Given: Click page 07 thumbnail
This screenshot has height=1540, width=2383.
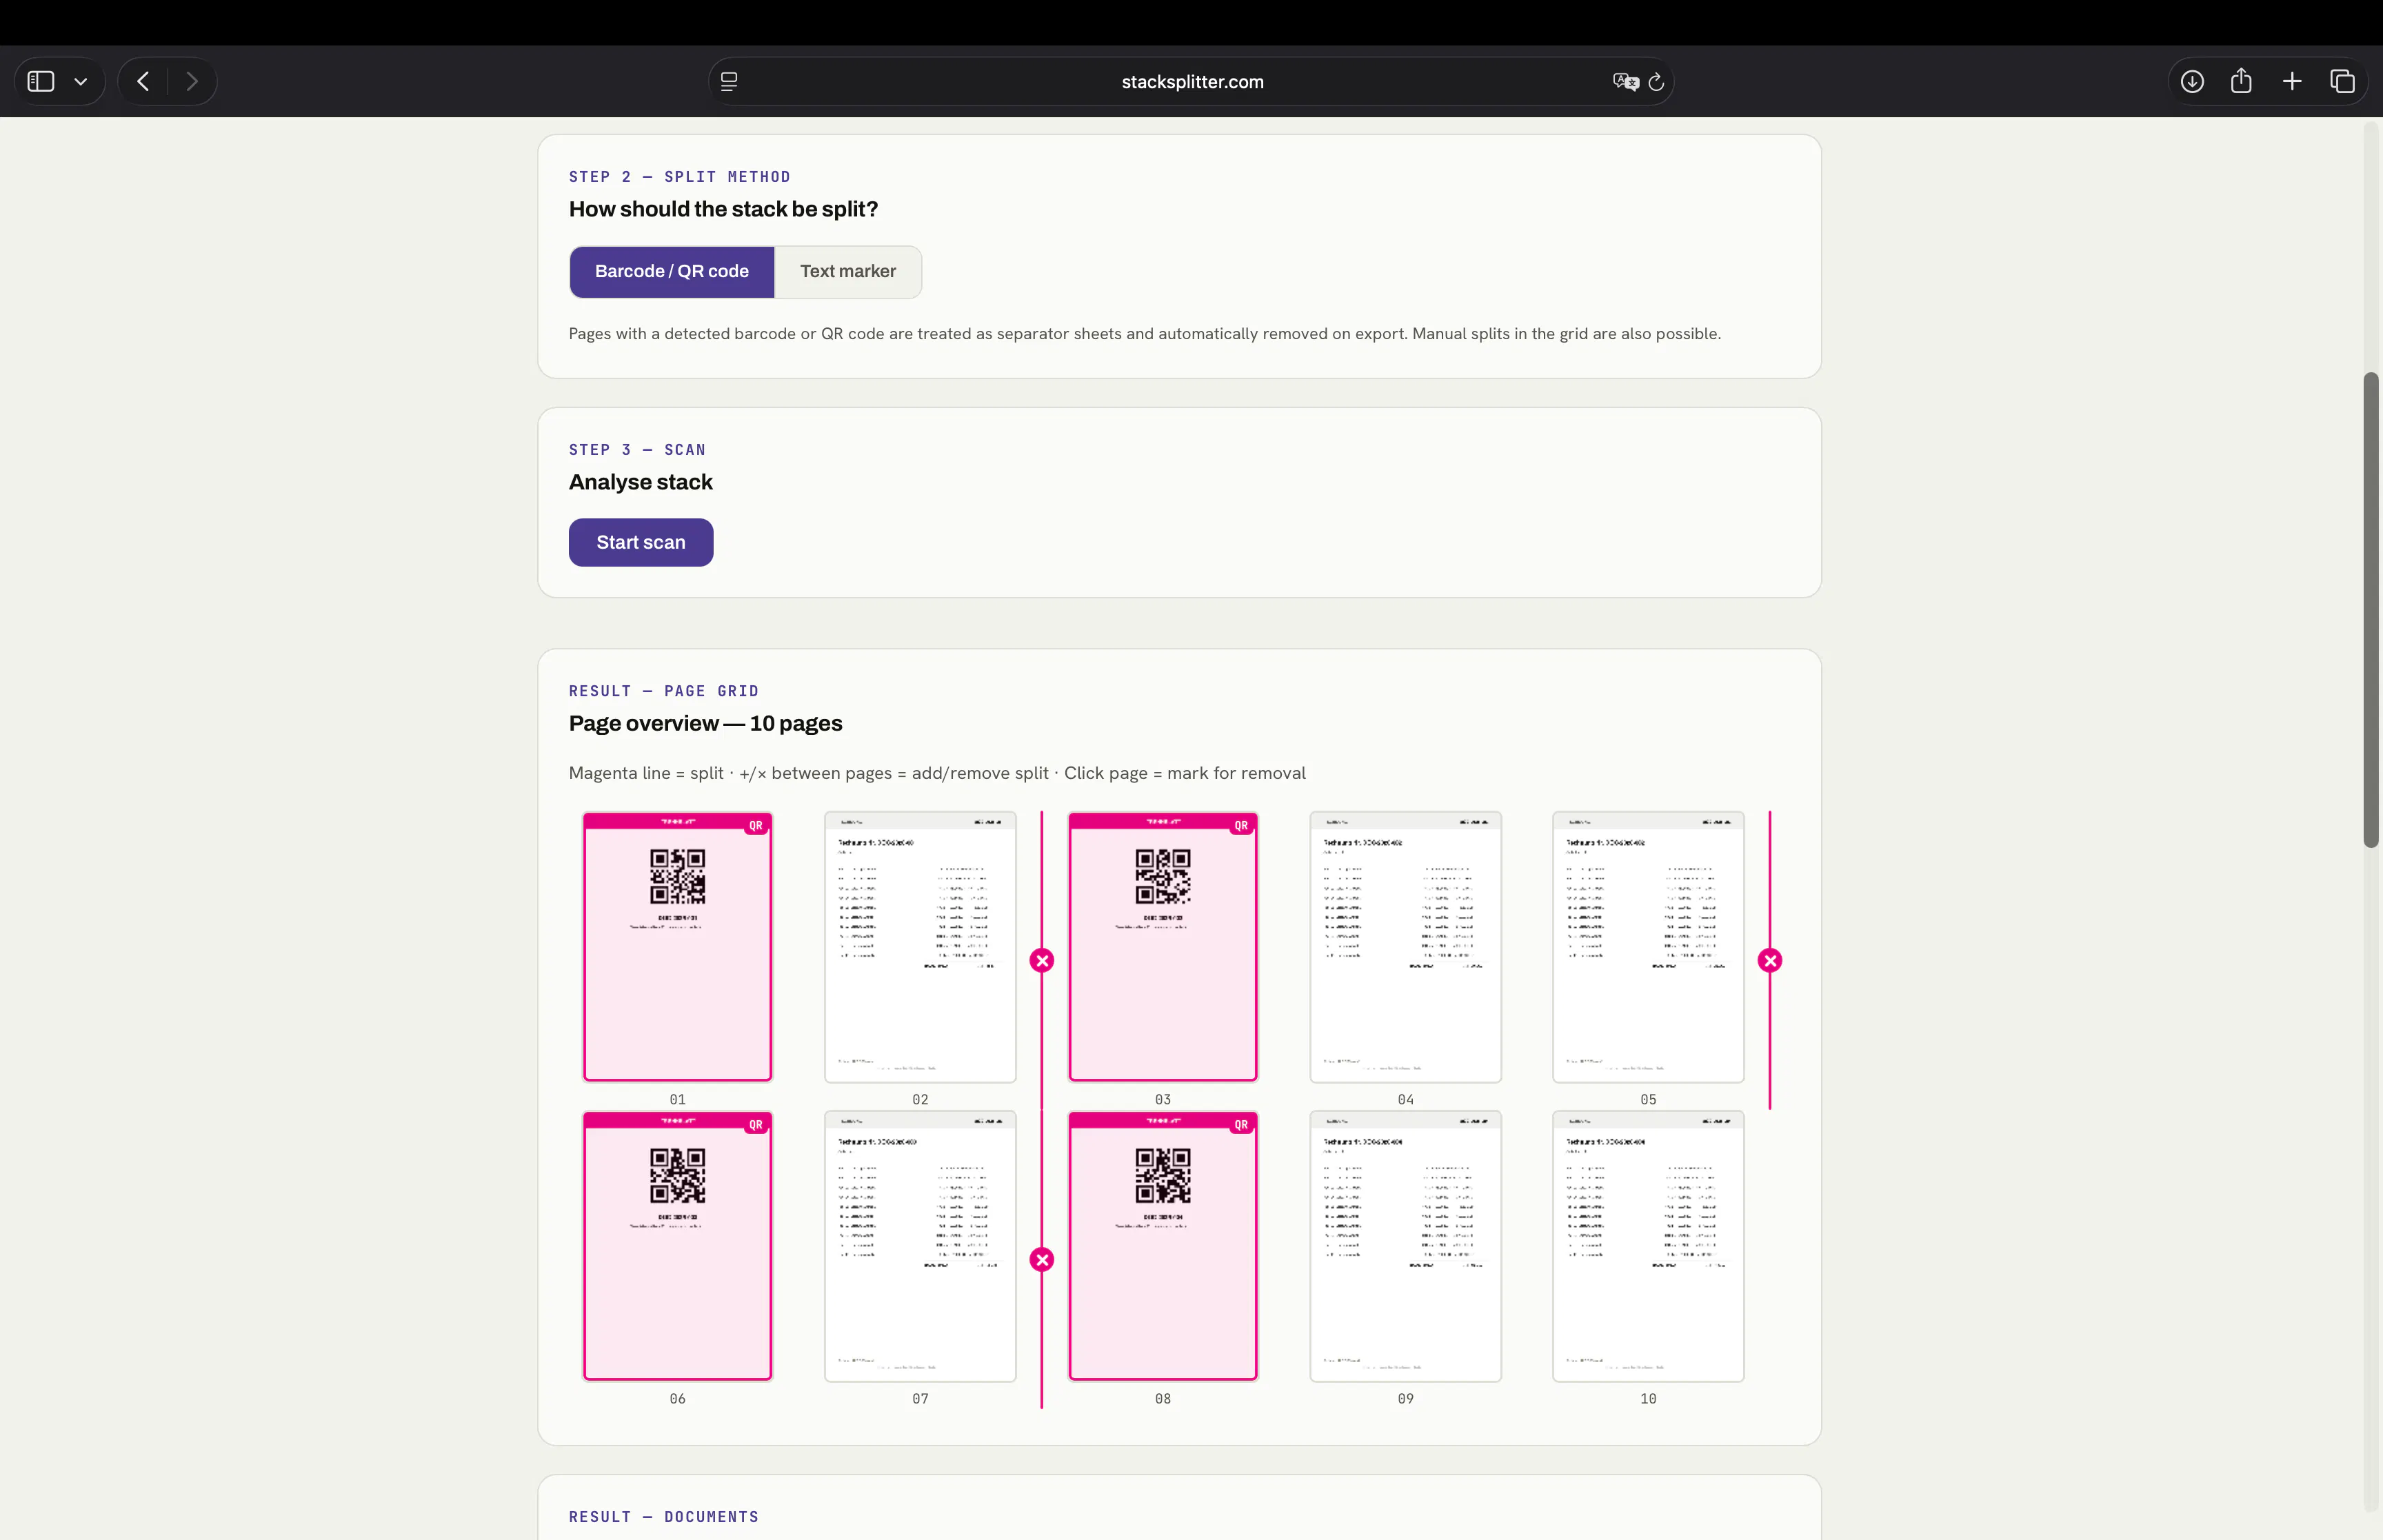Looking at the screenshot, I should tap(920, 1246).
